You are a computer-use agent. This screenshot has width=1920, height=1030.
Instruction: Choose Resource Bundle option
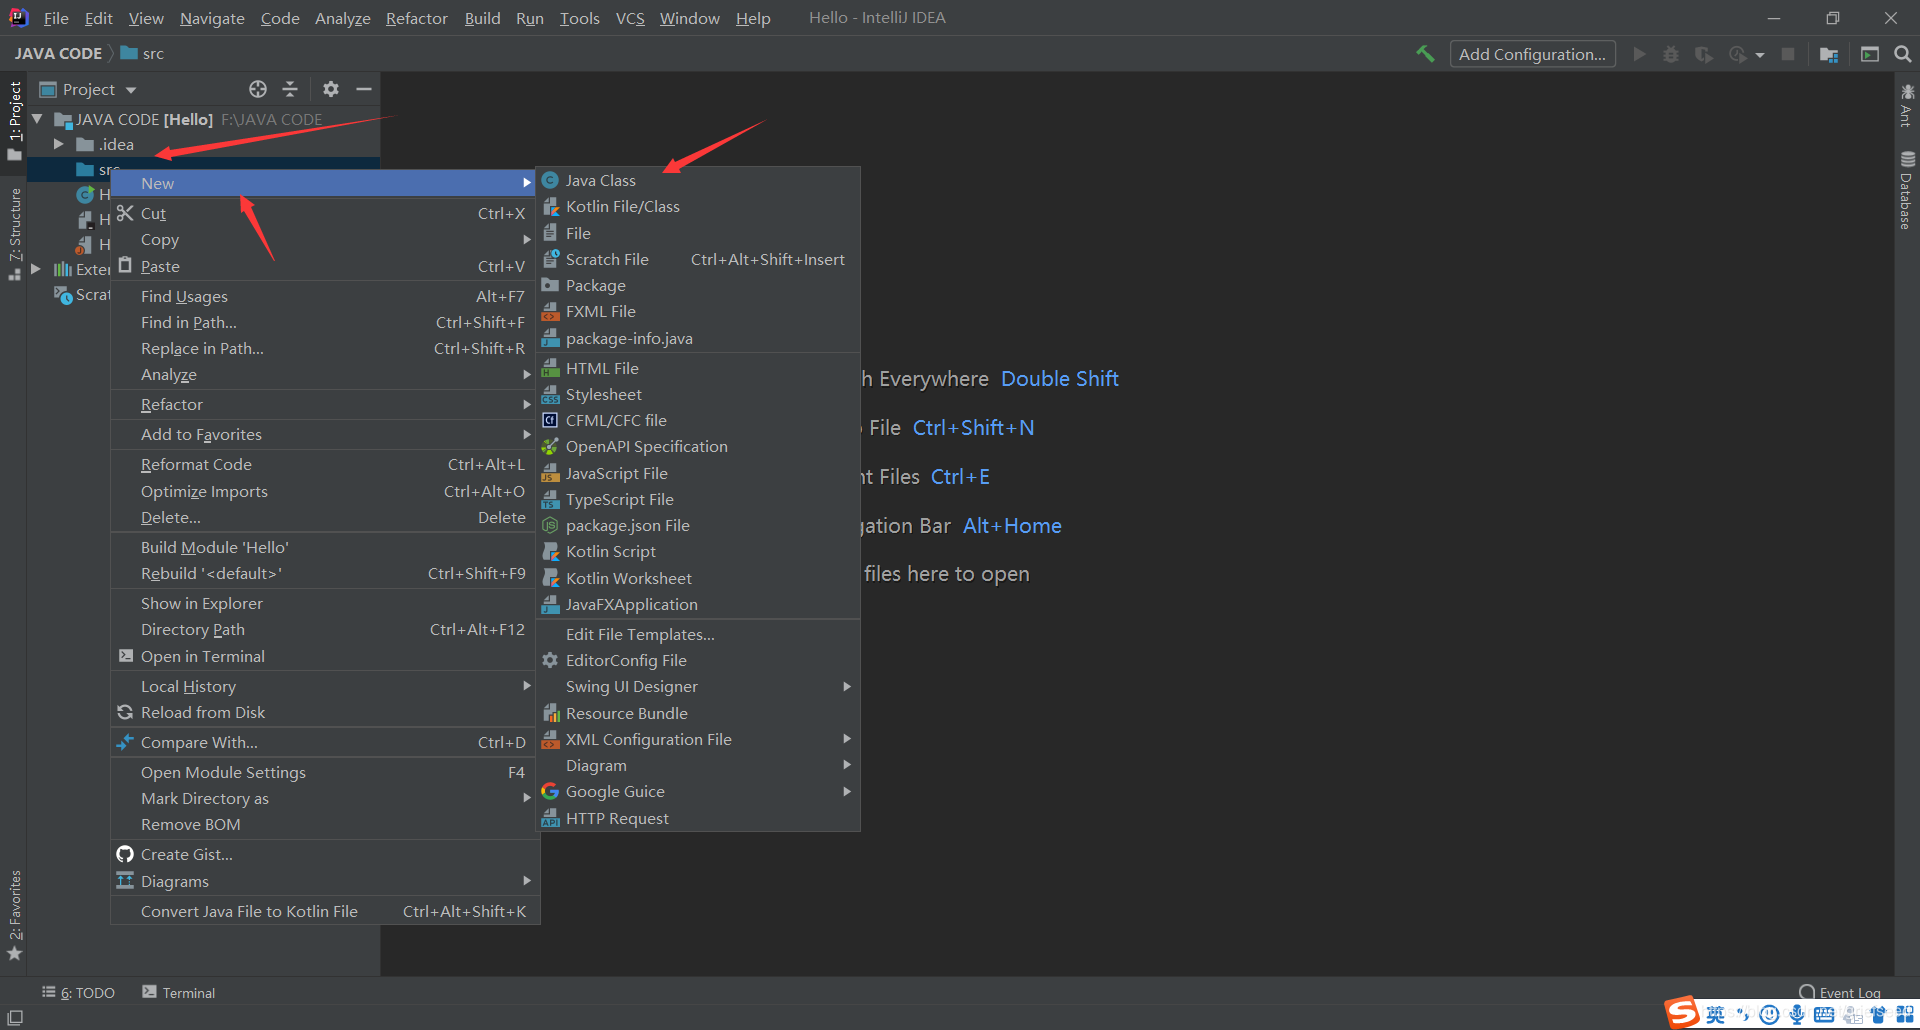698,713
